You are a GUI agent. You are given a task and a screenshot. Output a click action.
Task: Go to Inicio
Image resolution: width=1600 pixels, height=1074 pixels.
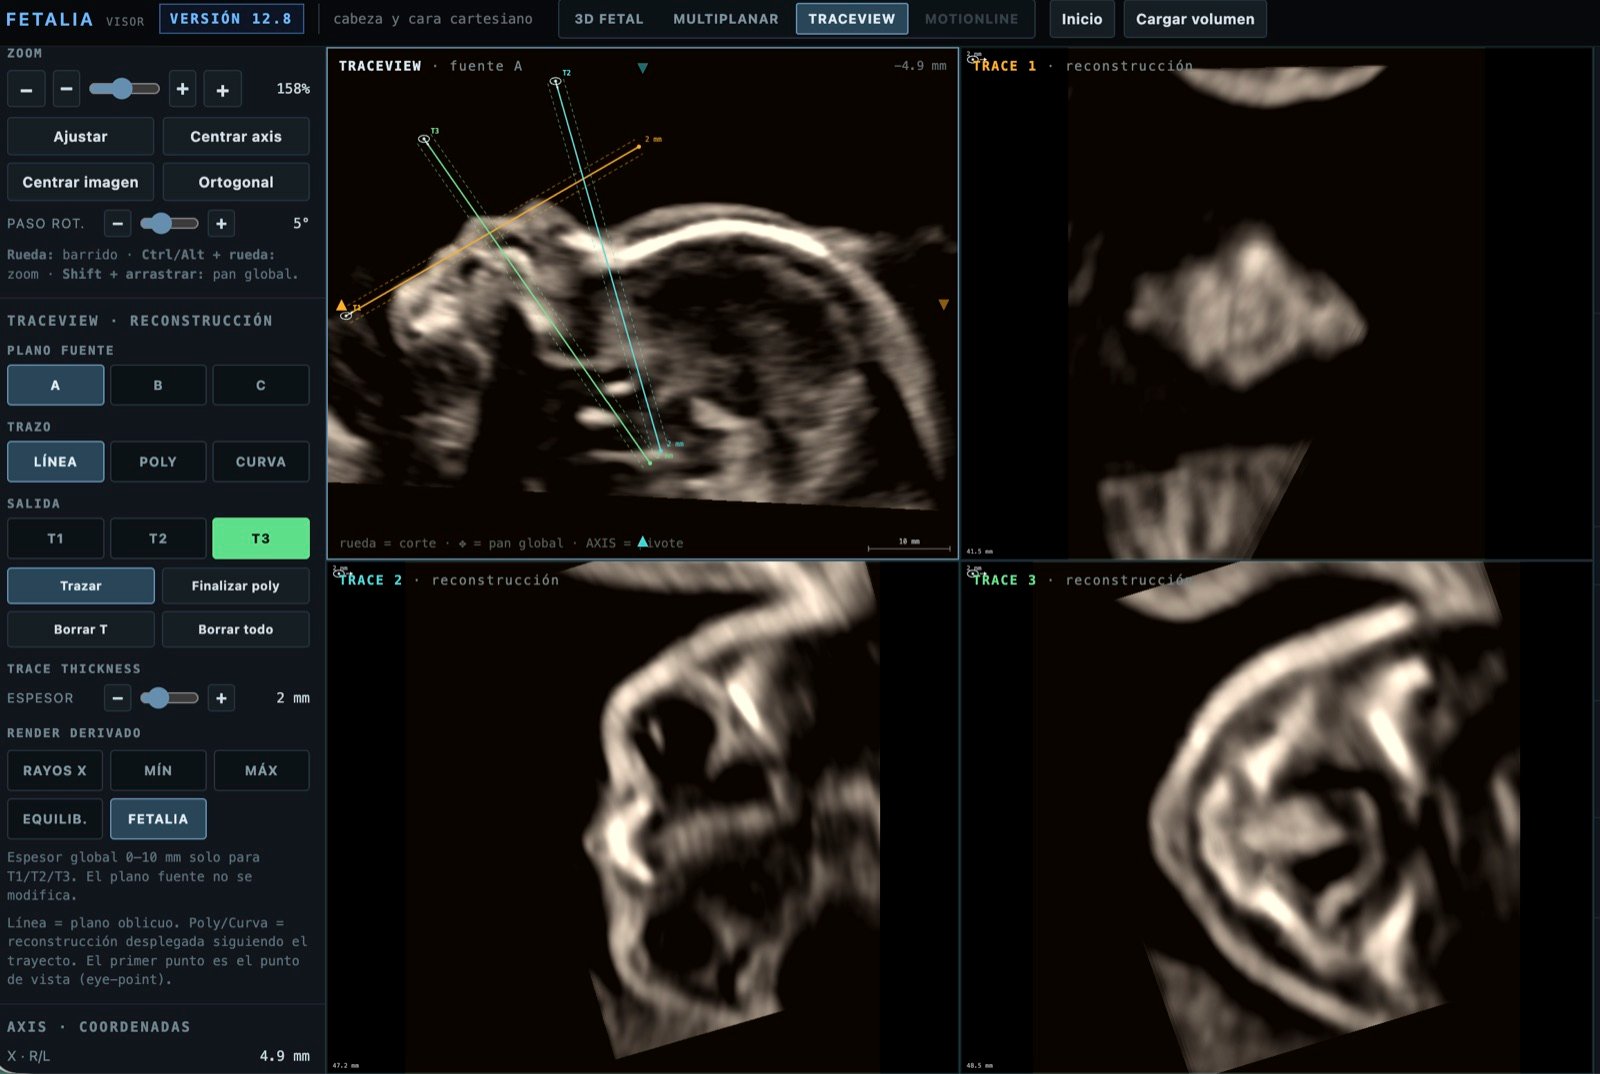[1082, 19]
